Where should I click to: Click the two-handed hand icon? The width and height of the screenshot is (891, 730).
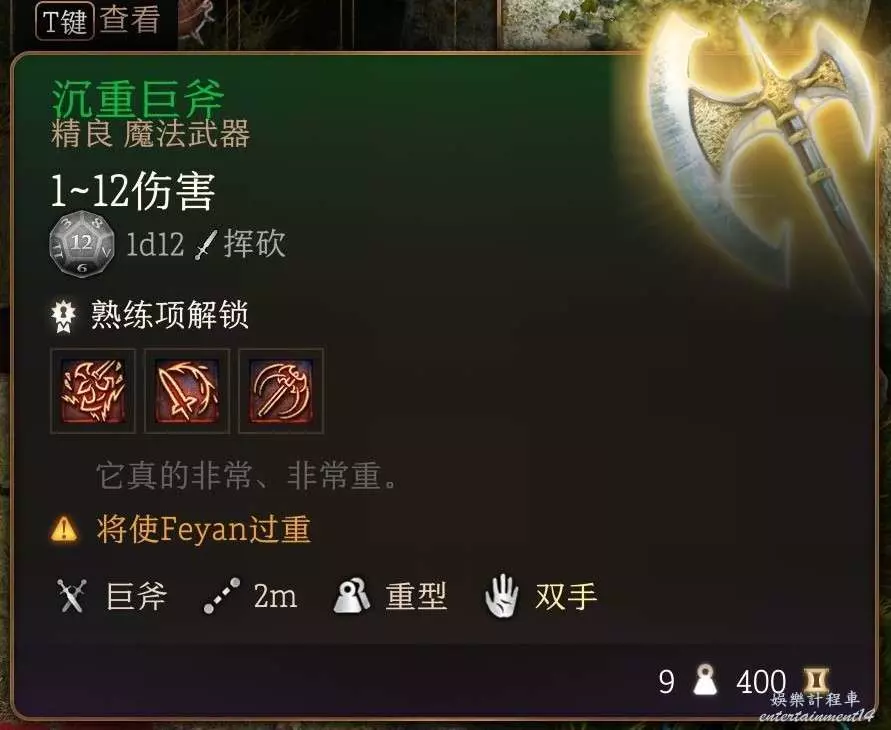pos(502,596)
